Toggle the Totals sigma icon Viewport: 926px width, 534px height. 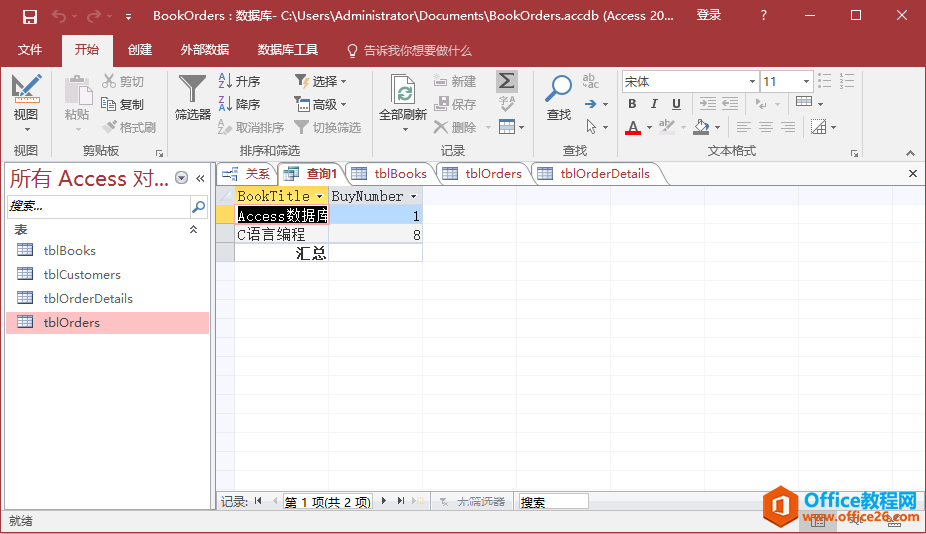tap(507, 81)
